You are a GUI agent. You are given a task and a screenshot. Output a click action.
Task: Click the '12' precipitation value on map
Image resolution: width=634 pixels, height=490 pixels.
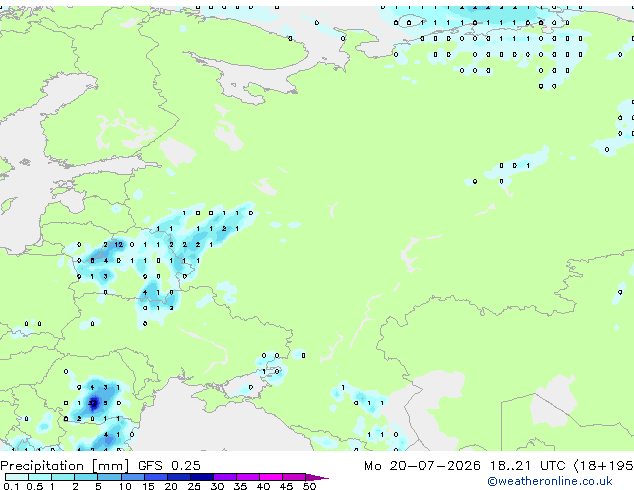(x=118, y=245)
